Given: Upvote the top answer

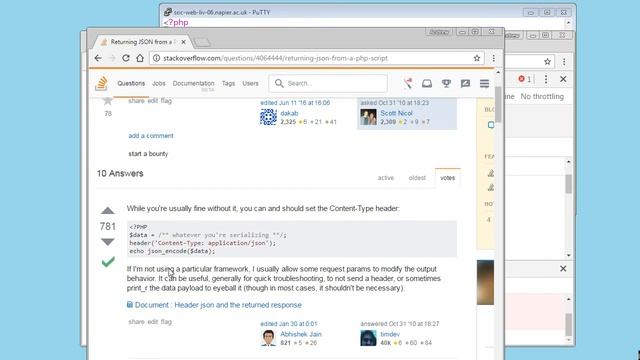Looking at the screenshot, I should pyautogui.click(x=108, y=211).
